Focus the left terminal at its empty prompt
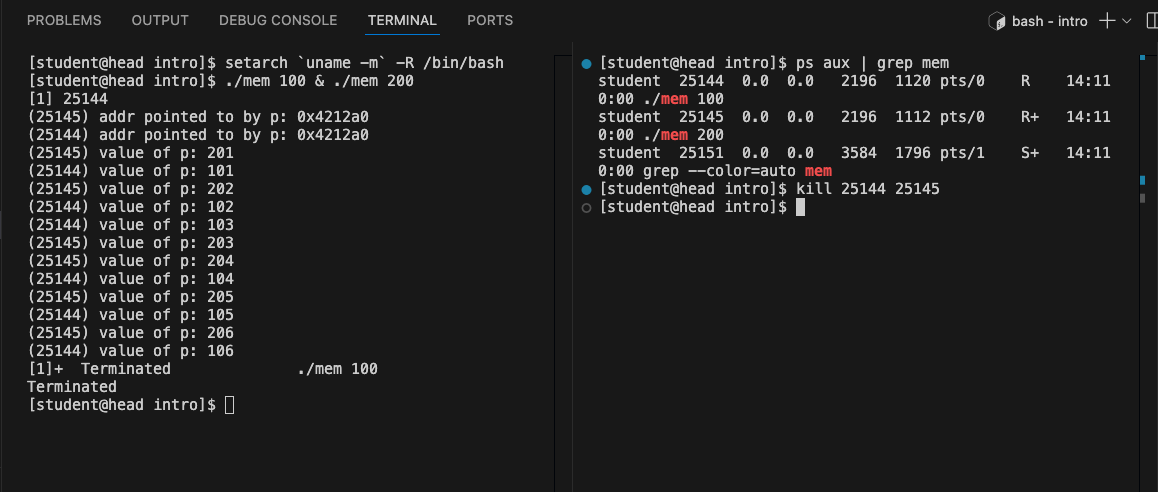Viewport: 1158px width, 492px height. tap(230, 405)
